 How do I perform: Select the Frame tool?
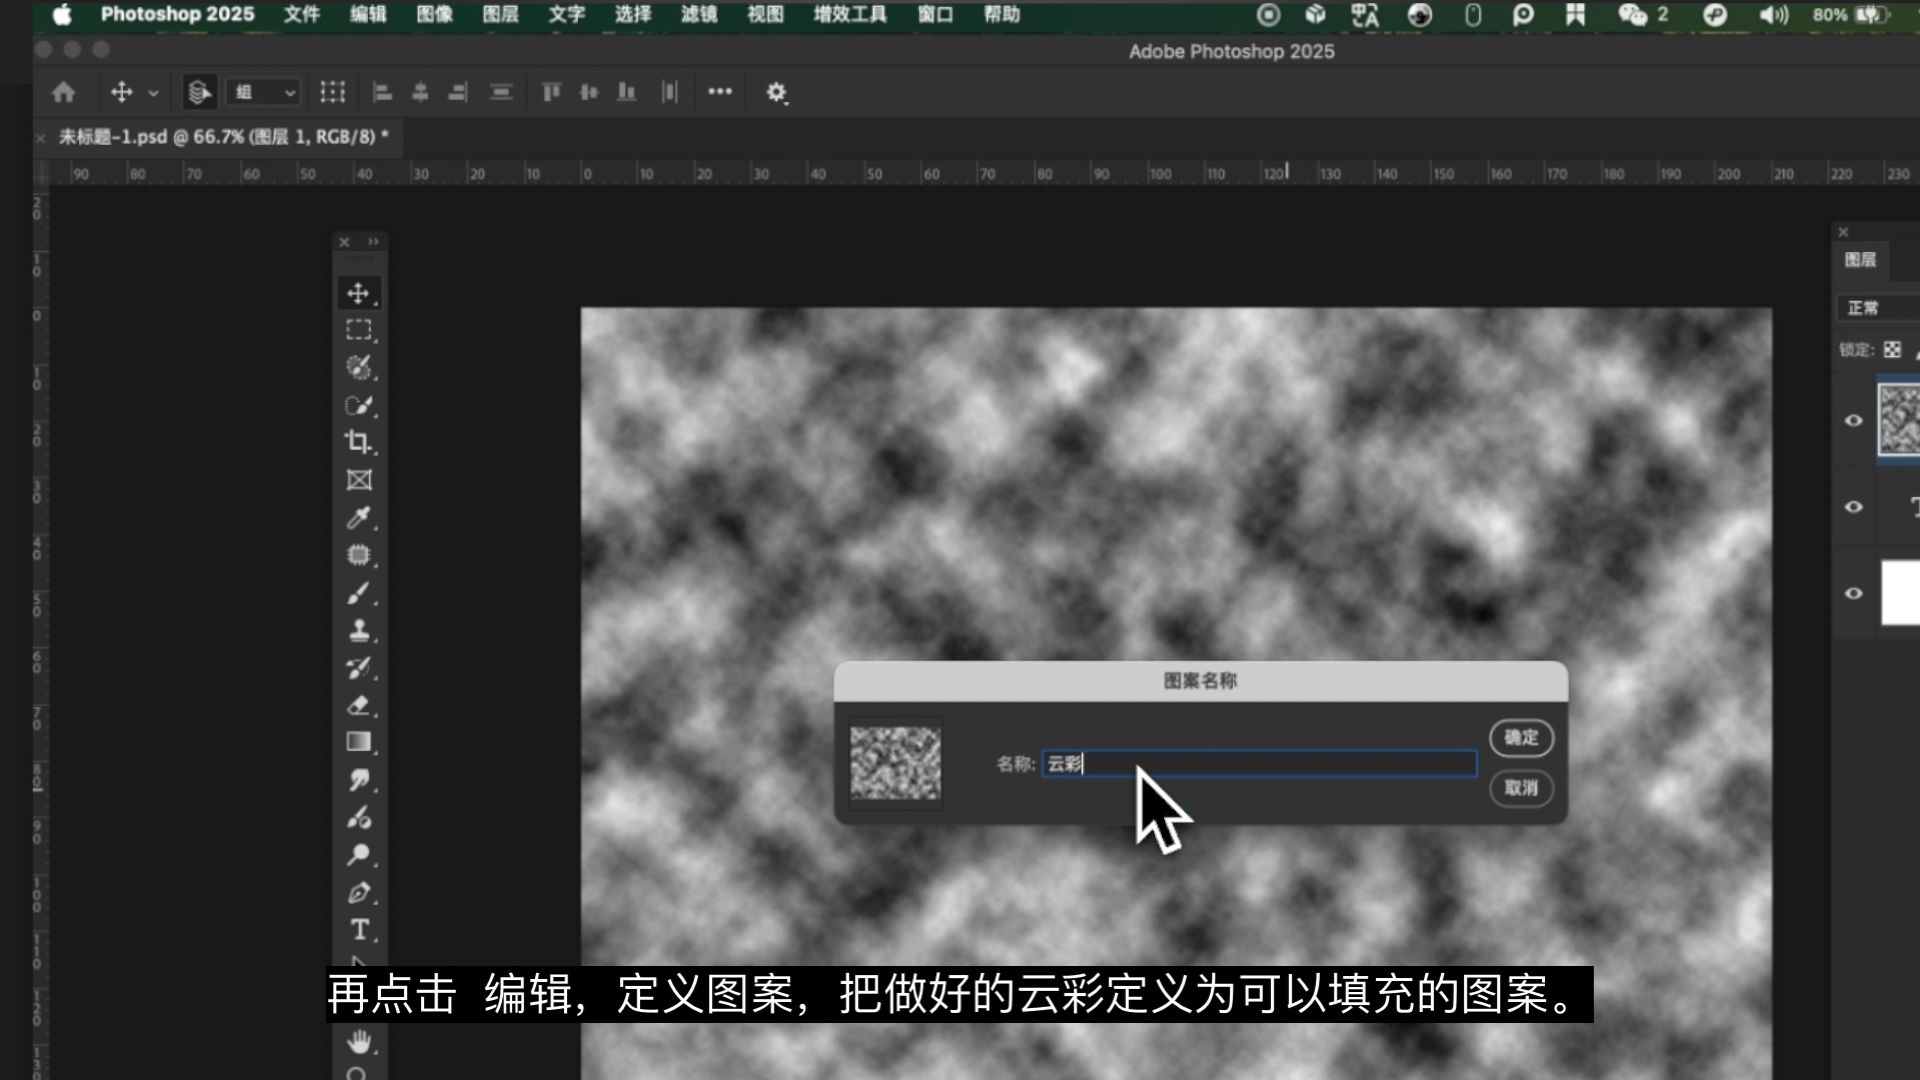point(359,480)
